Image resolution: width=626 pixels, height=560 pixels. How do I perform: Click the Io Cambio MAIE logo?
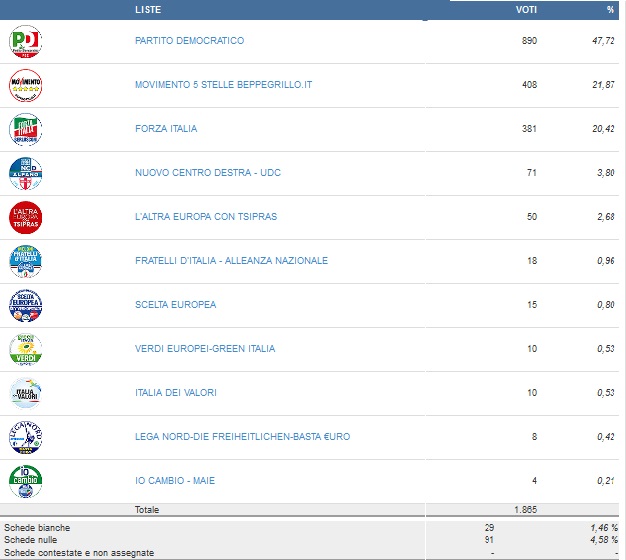click(x=26, y=482)
